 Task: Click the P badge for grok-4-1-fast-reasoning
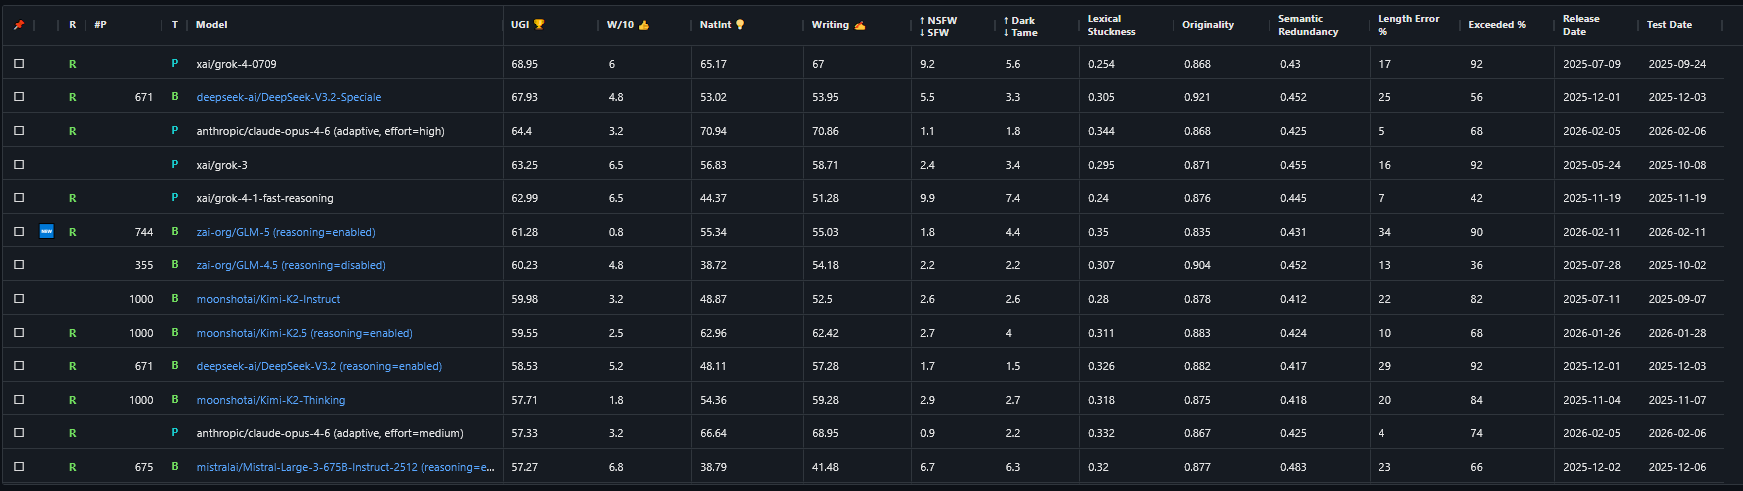coord(175,198)
